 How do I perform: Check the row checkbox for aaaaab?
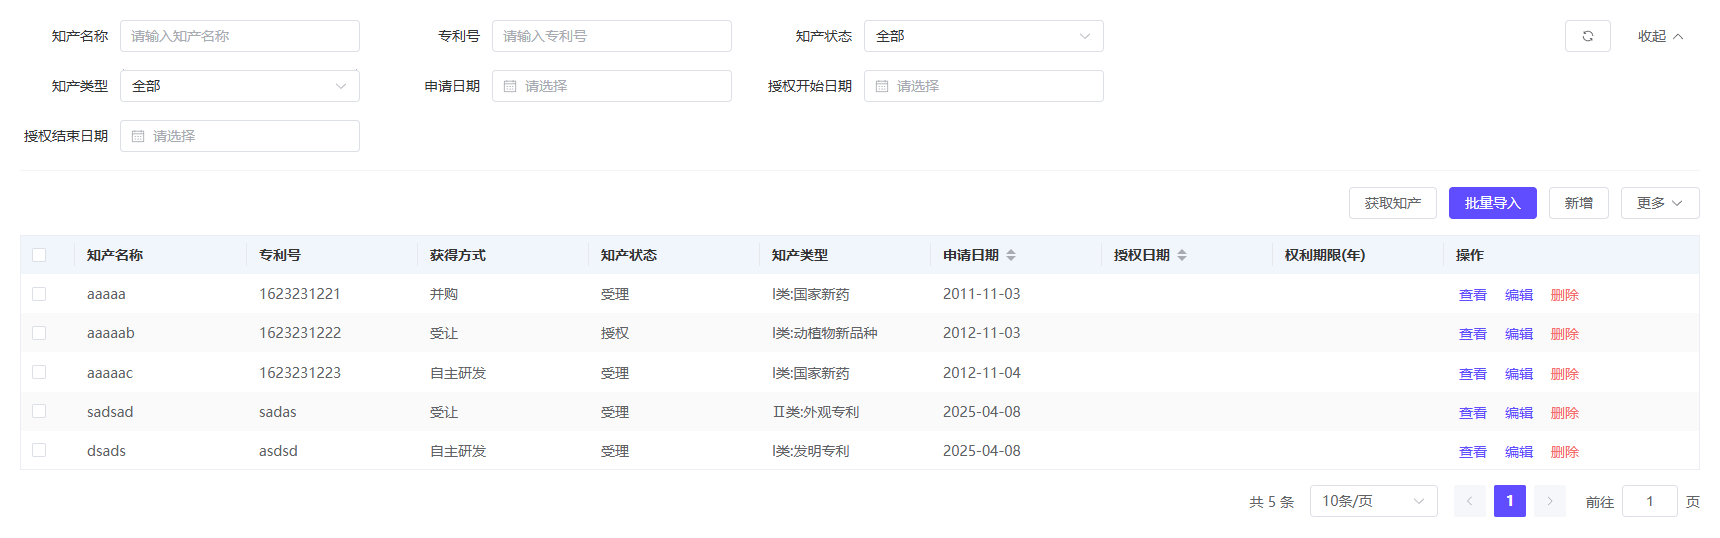tap(39, 333)
